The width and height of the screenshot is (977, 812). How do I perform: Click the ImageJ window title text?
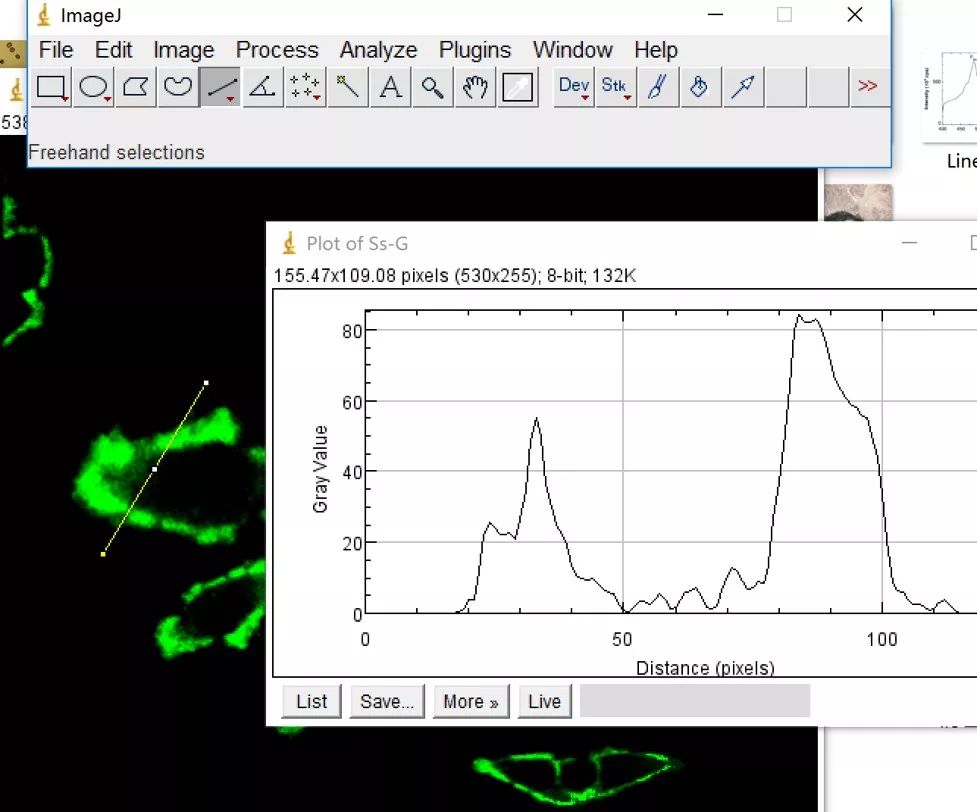(91, 16)
